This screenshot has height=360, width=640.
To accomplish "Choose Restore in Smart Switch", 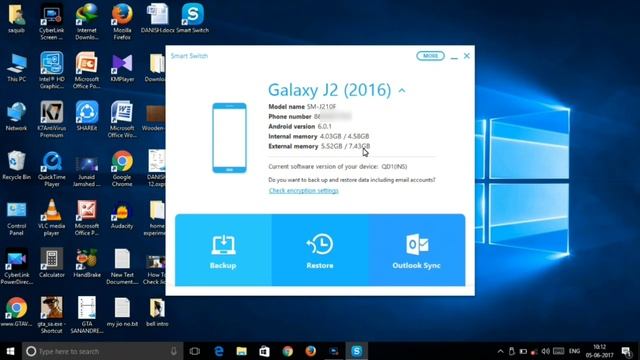I will (x=320, y=250).
